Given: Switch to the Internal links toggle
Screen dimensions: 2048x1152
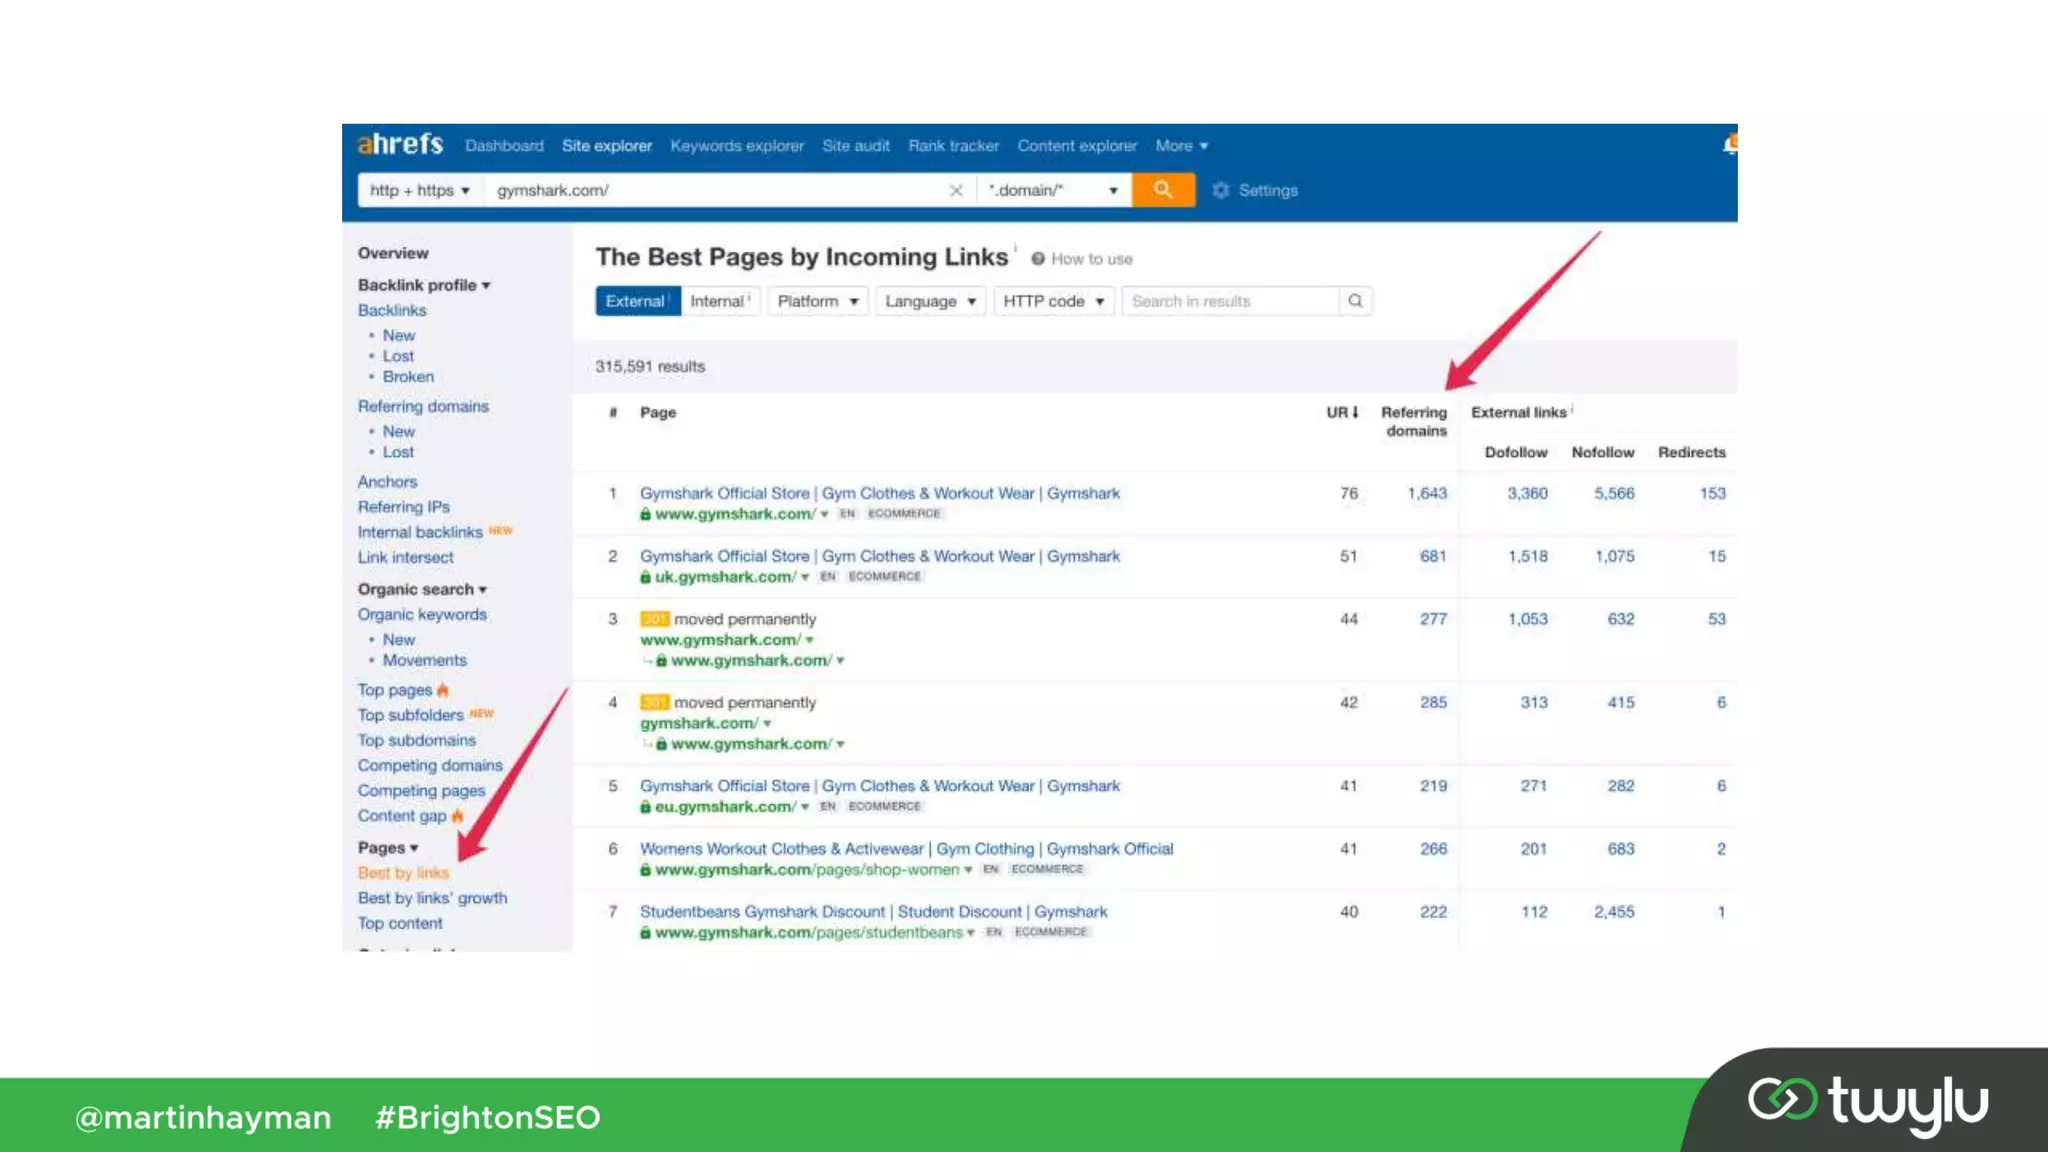Looking at the screenshot, I should [719, 301].
